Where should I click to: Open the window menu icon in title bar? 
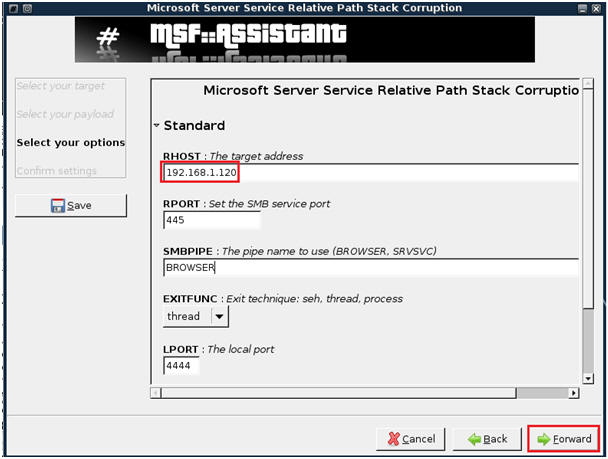point(13,8)
